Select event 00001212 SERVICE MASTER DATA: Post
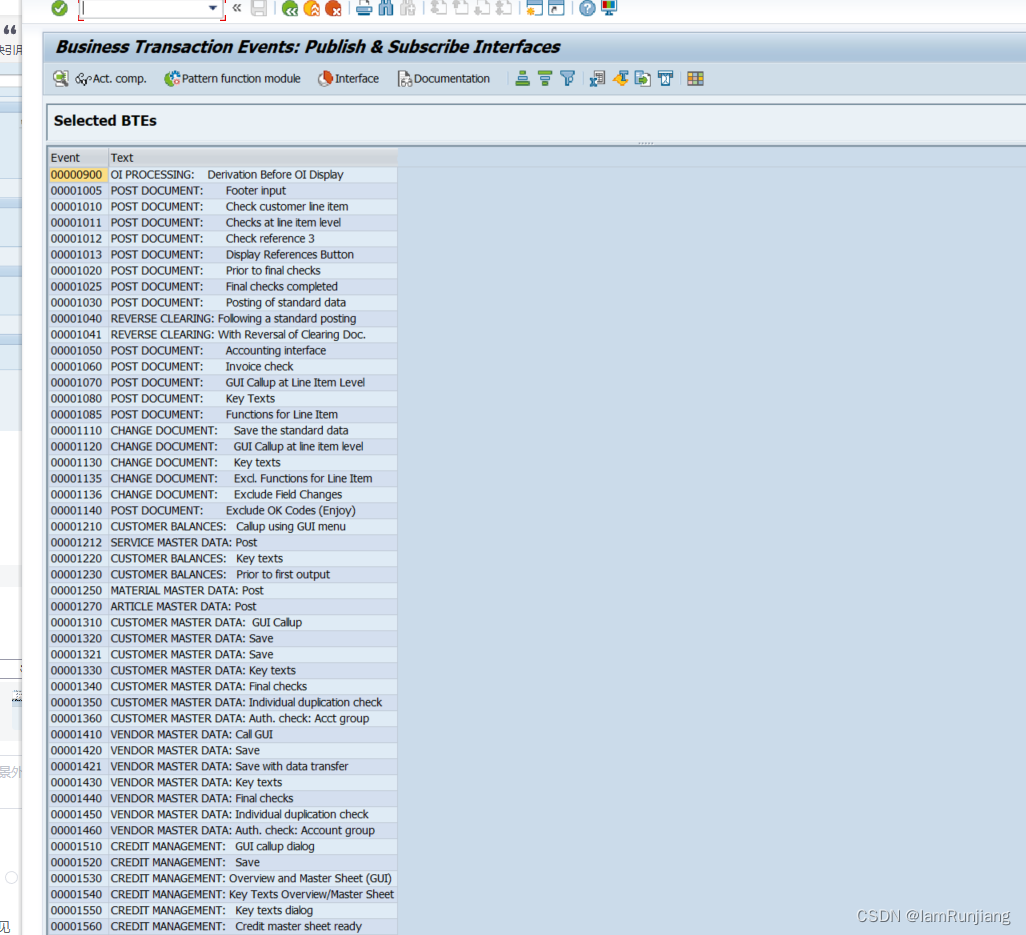 pos(222,542)
